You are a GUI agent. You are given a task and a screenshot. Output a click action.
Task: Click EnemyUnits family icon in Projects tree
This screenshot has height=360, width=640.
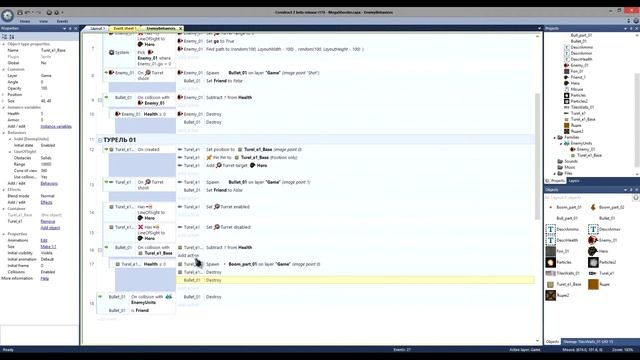[567, 143]
